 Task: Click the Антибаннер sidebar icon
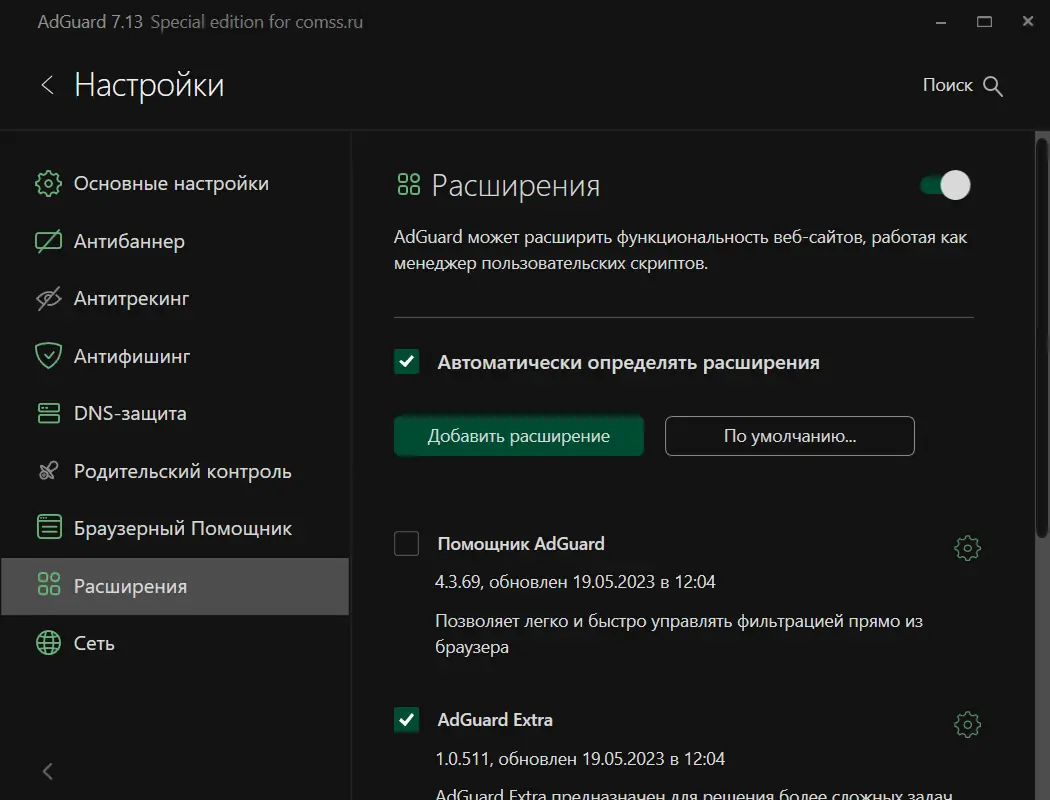pyautogui.click(x=48, y=241)
